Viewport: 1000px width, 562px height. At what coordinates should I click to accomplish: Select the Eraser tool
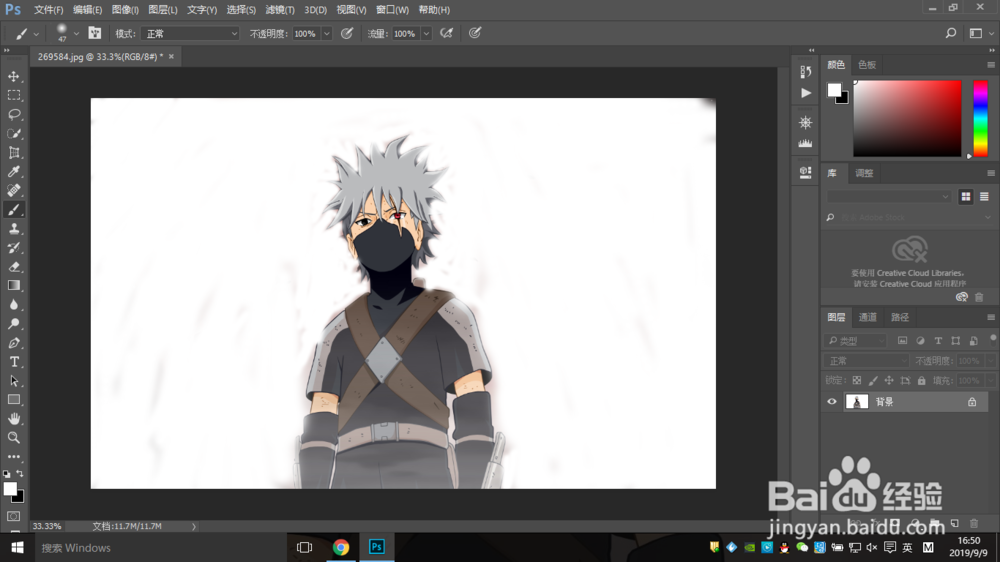pos(14,267)
